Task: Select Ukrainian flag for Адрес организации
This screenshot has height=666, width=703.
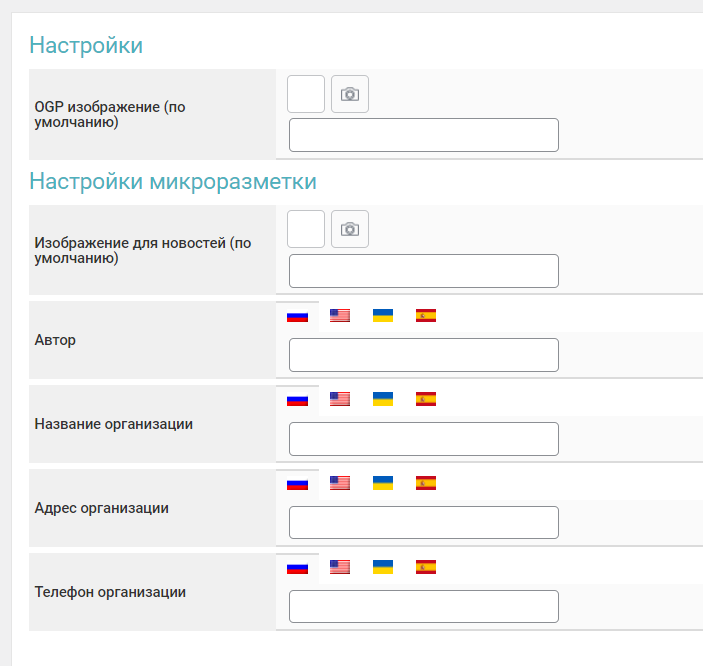Action: [x=383, y=484]
